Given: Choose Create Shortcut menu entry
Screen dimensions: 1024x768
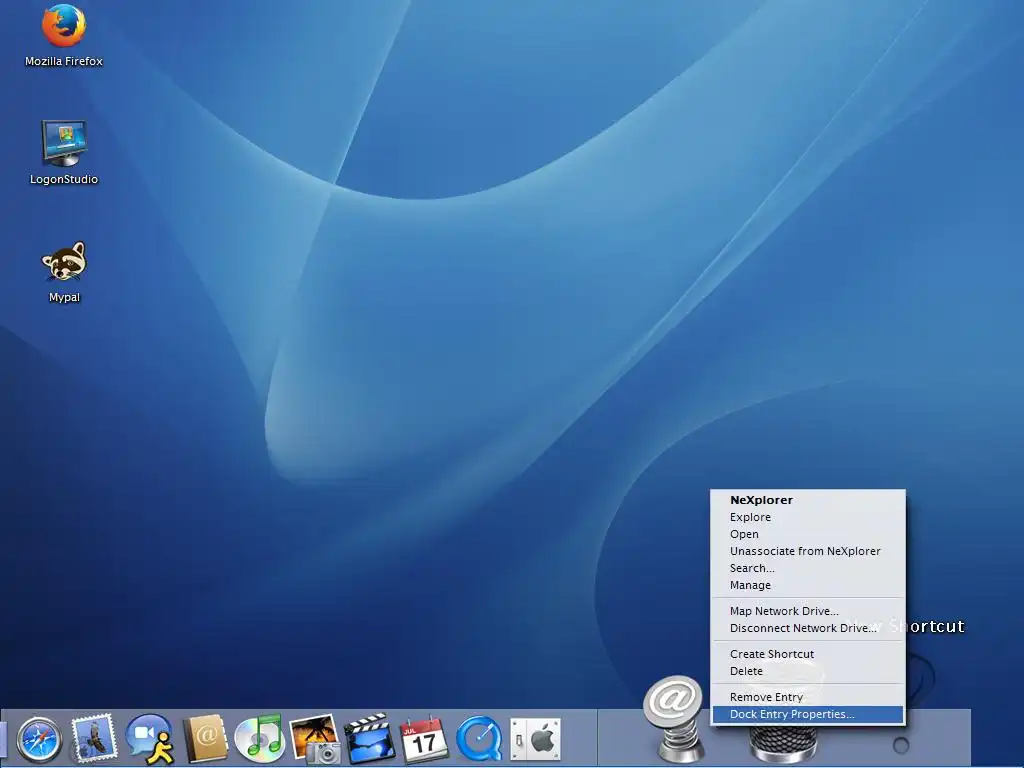Looking at the screenshot, I should [x=808, y=654].
